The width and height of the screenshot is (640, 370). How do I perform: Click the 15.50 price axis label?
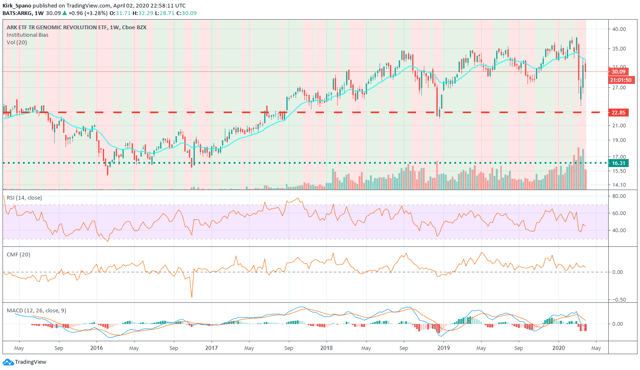pos(619,171)
